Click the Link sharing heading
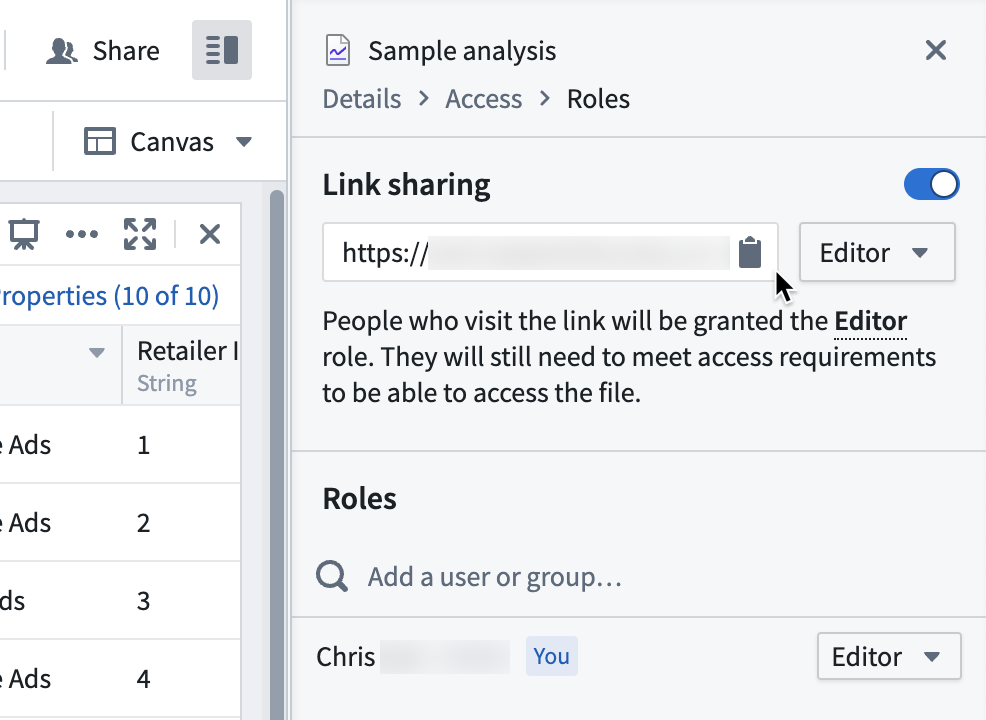This screenshot has height=720, width=986. coord(406,185)
